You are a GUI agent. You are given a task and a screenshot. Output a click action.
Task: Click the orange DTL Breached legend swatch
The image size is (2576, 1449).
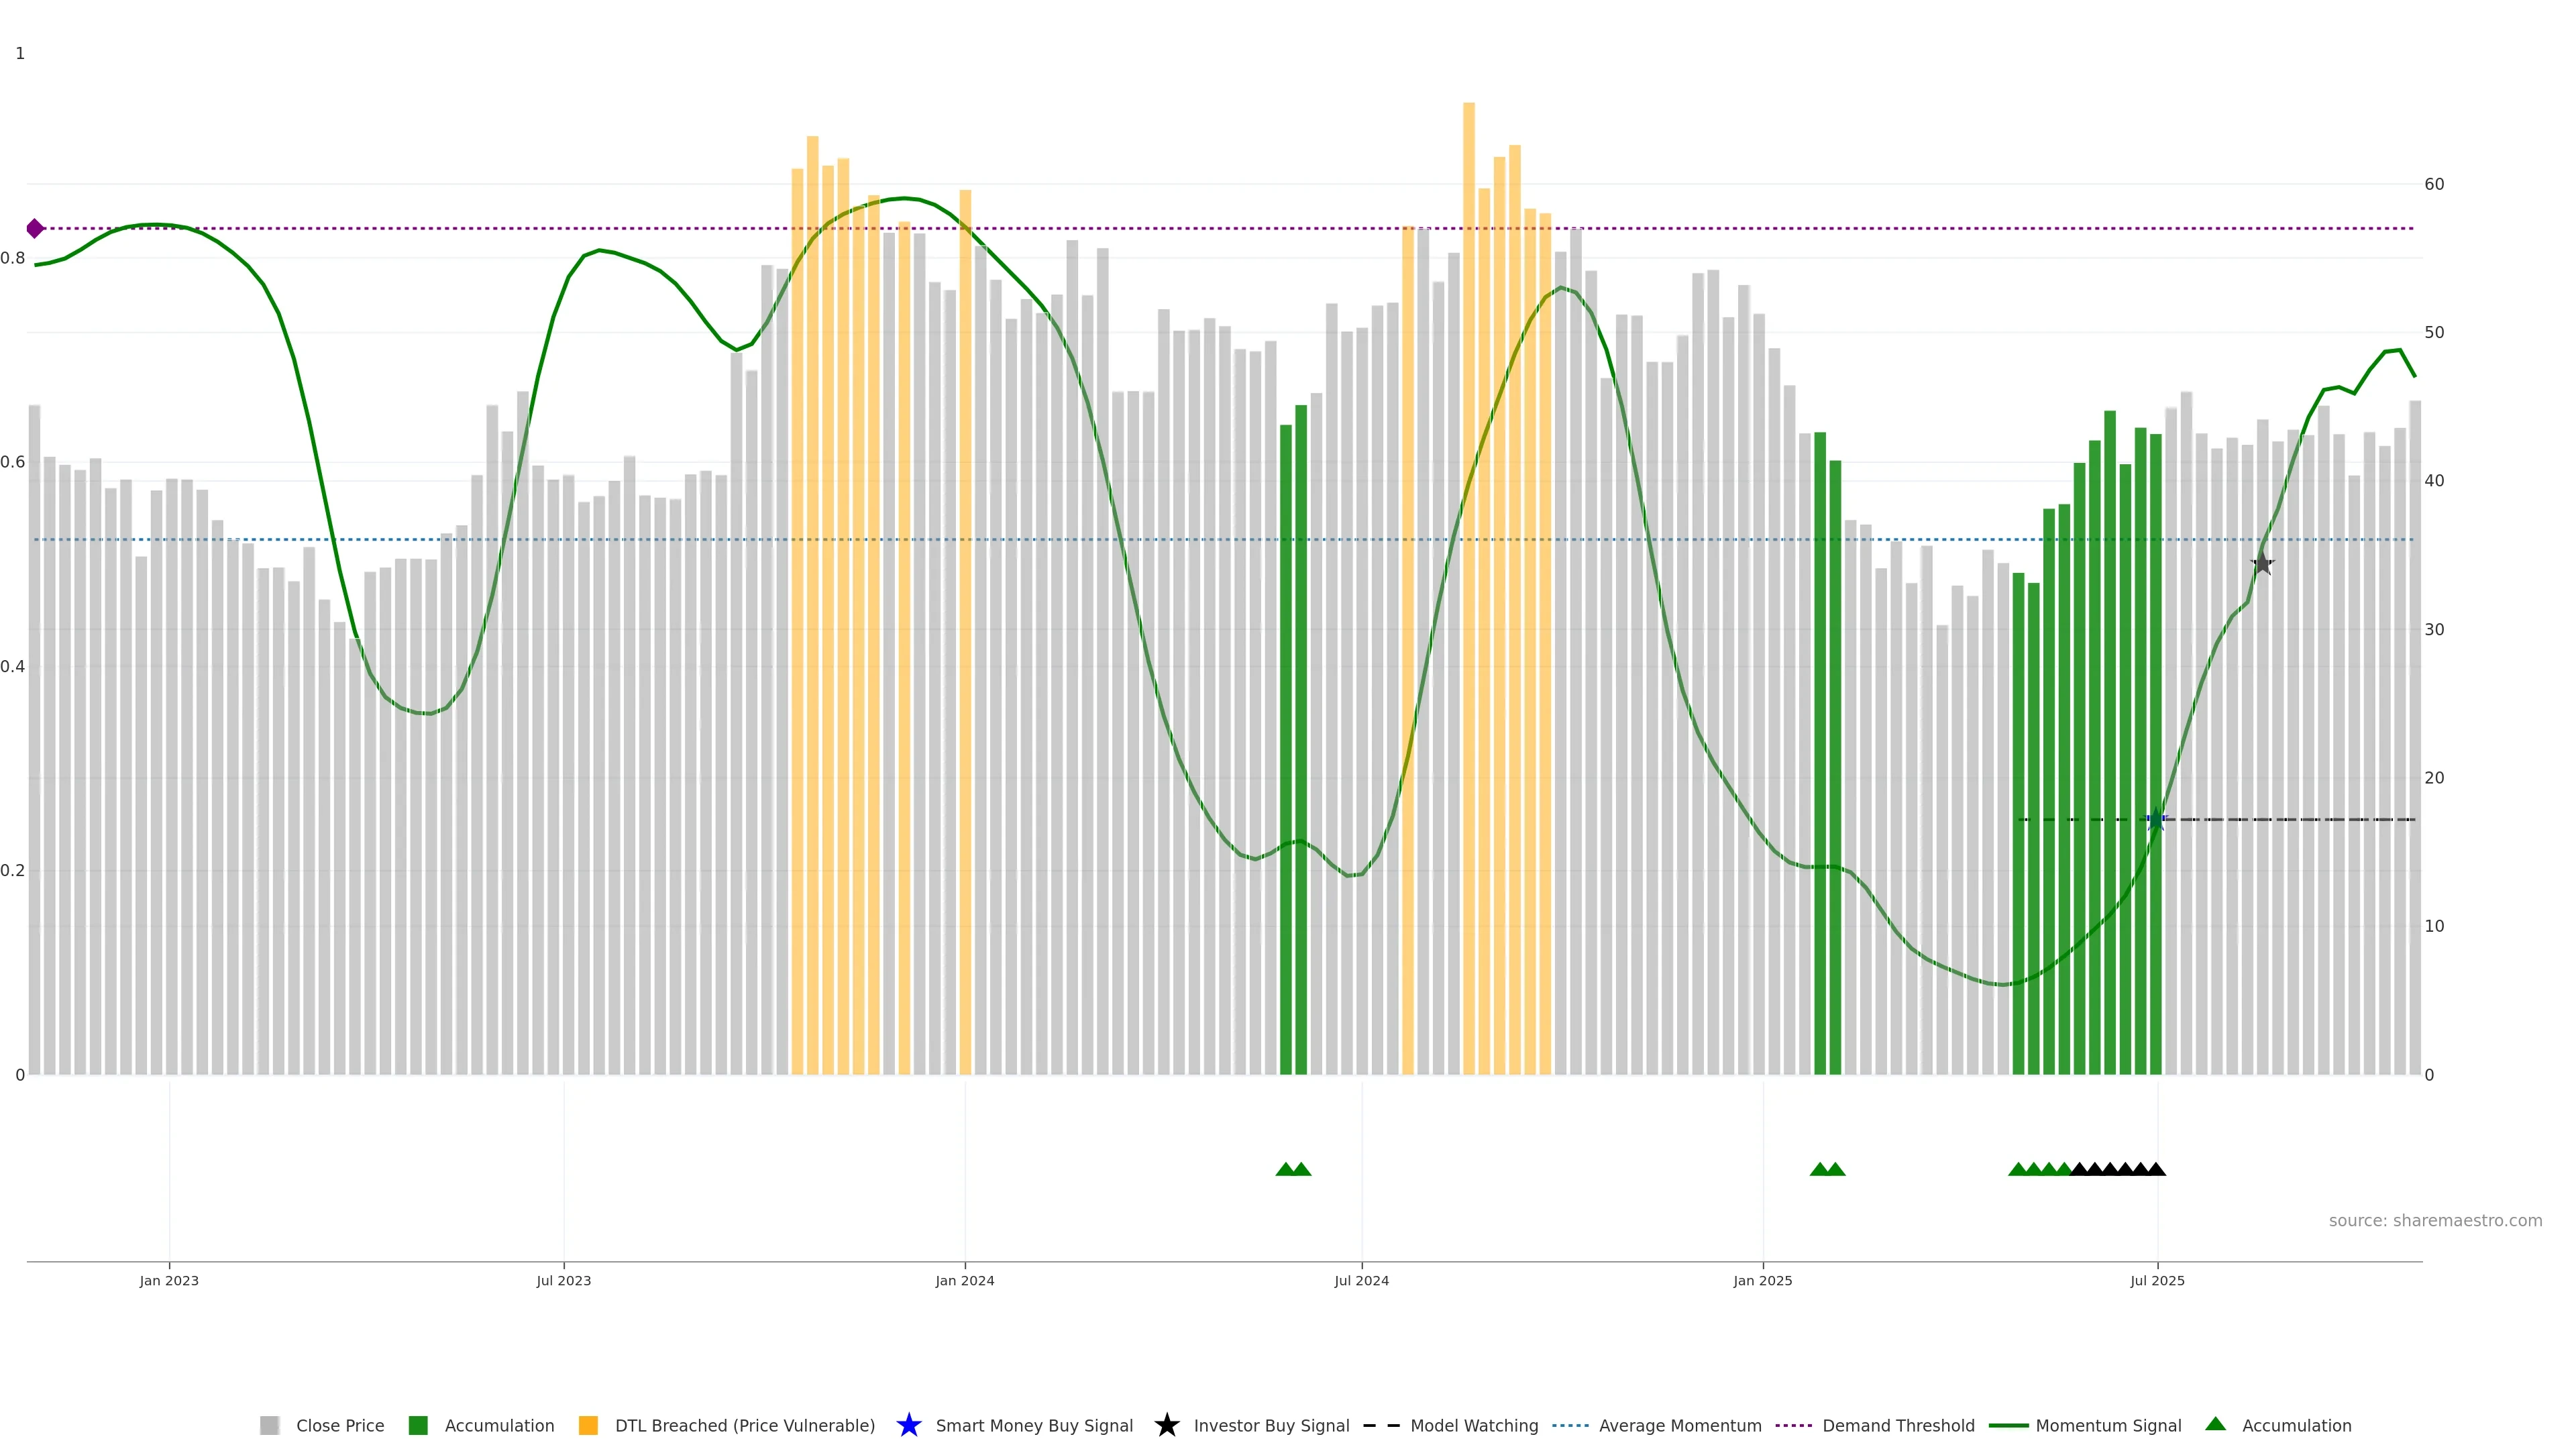[588, 1425]
